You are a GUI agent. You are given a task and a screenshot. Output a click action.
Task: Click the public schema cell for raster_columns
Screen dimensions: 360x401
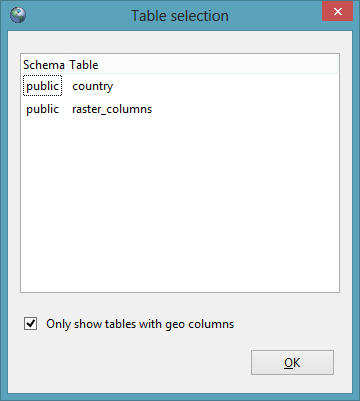42,109
